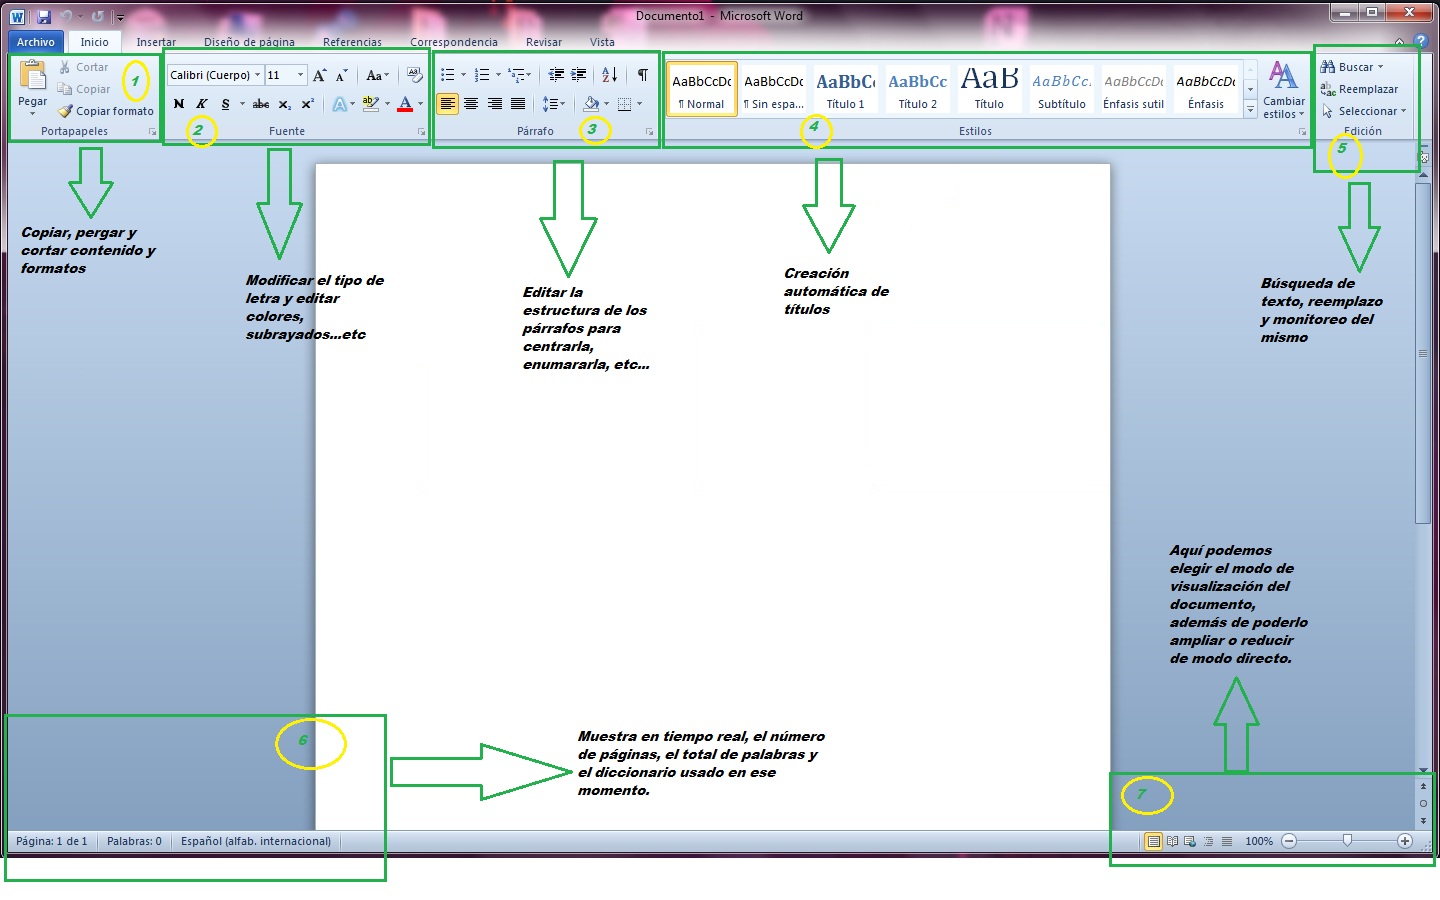Increase font size with the grow font icon
The height and width of the screenshot is (900, 1440).
click(320, 75)
